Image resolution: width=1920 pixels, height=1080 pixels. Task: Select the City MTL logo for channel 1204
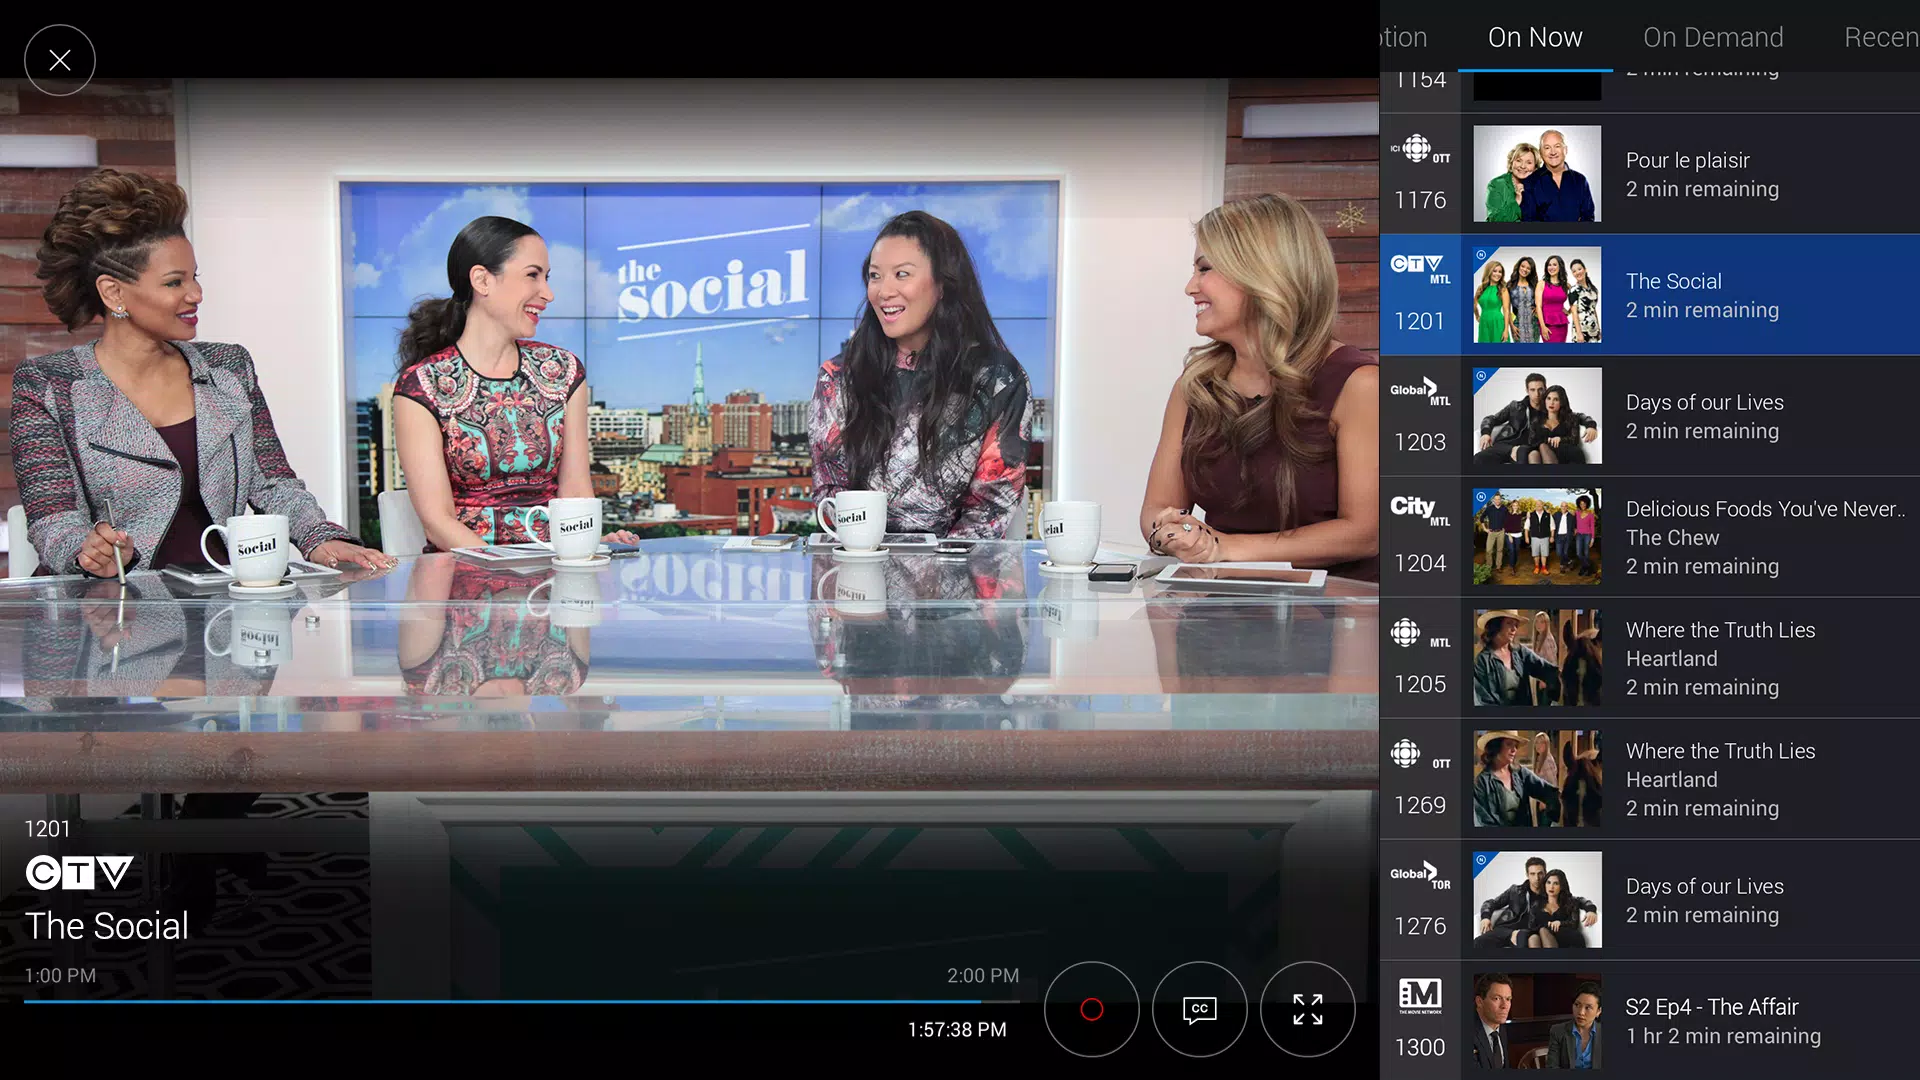1417,513
